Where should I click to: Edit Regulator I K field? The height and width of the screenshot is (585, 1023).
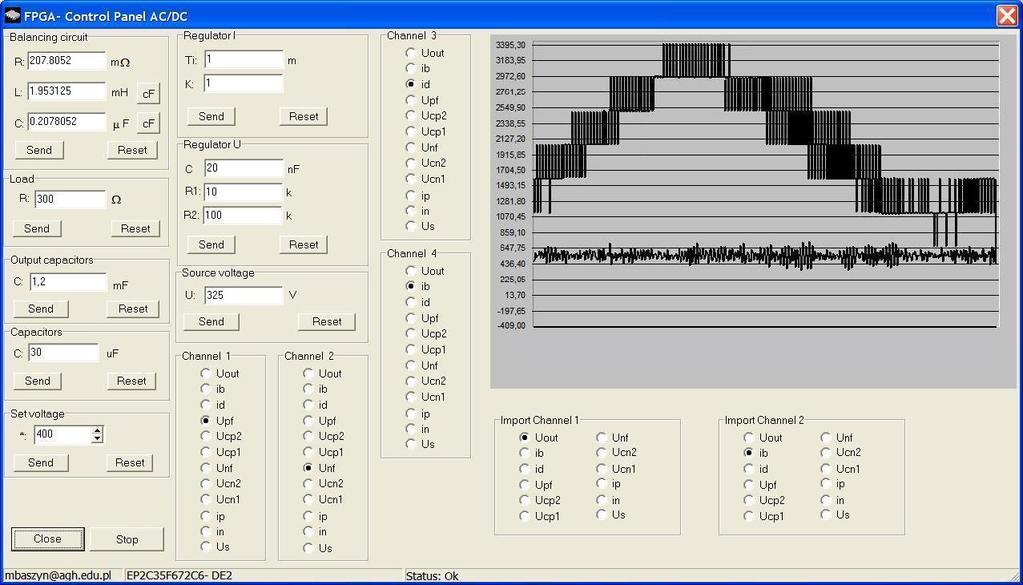click(243, 83)
